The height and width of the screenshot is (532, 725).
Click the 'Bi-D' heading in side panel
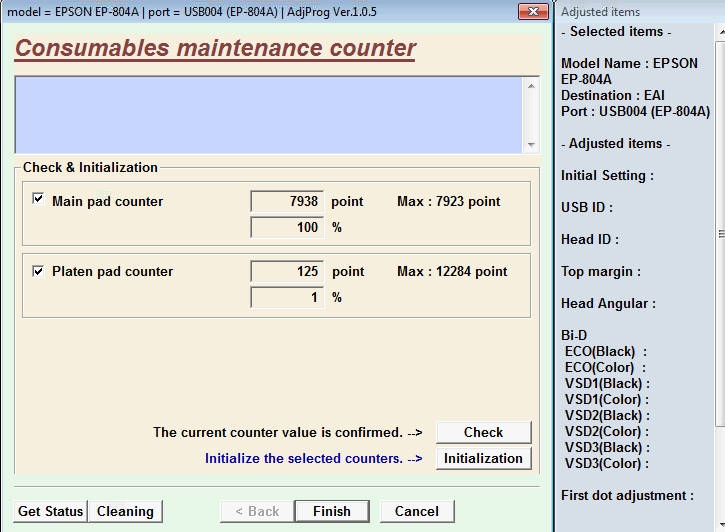tap(574, 335)
